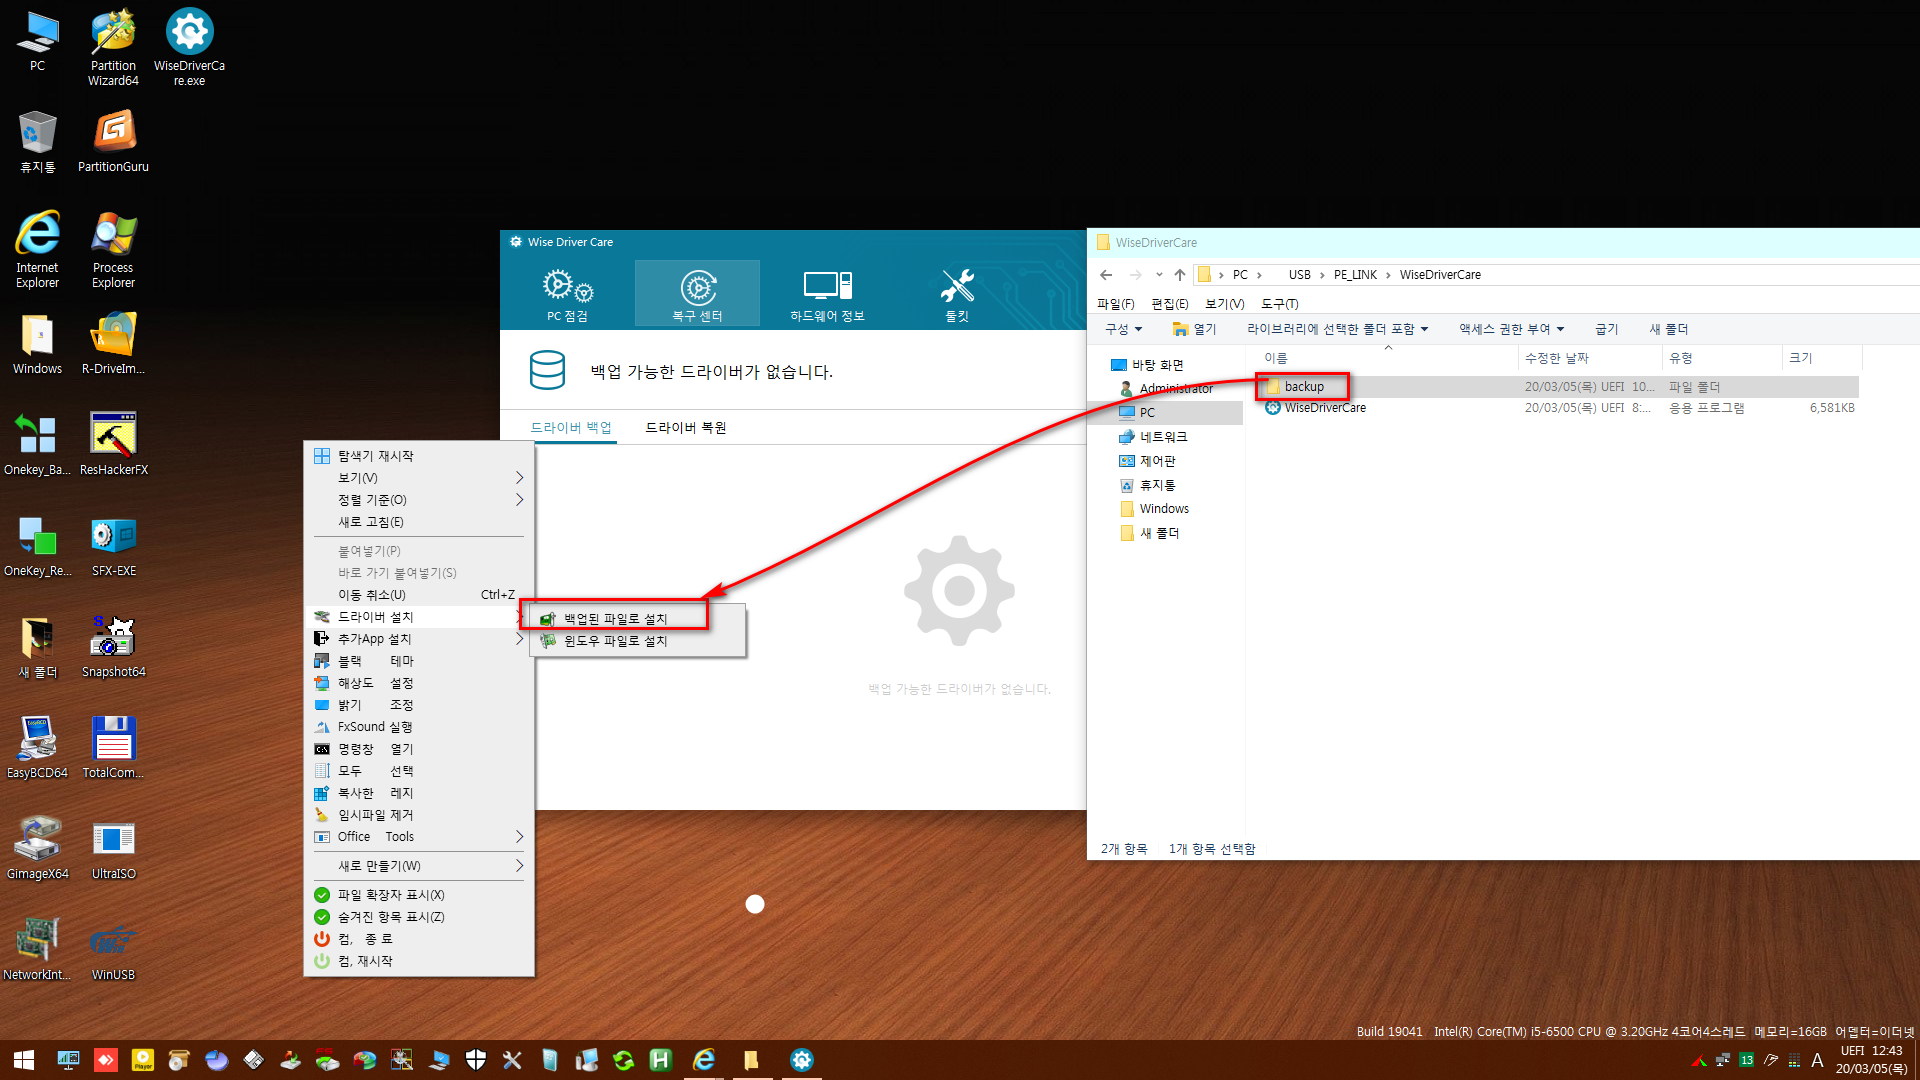Viewport: 1920px width, 1080px height.
Task: Switch to 드라이버 복원 subtab
Action: tap(686, 428)
